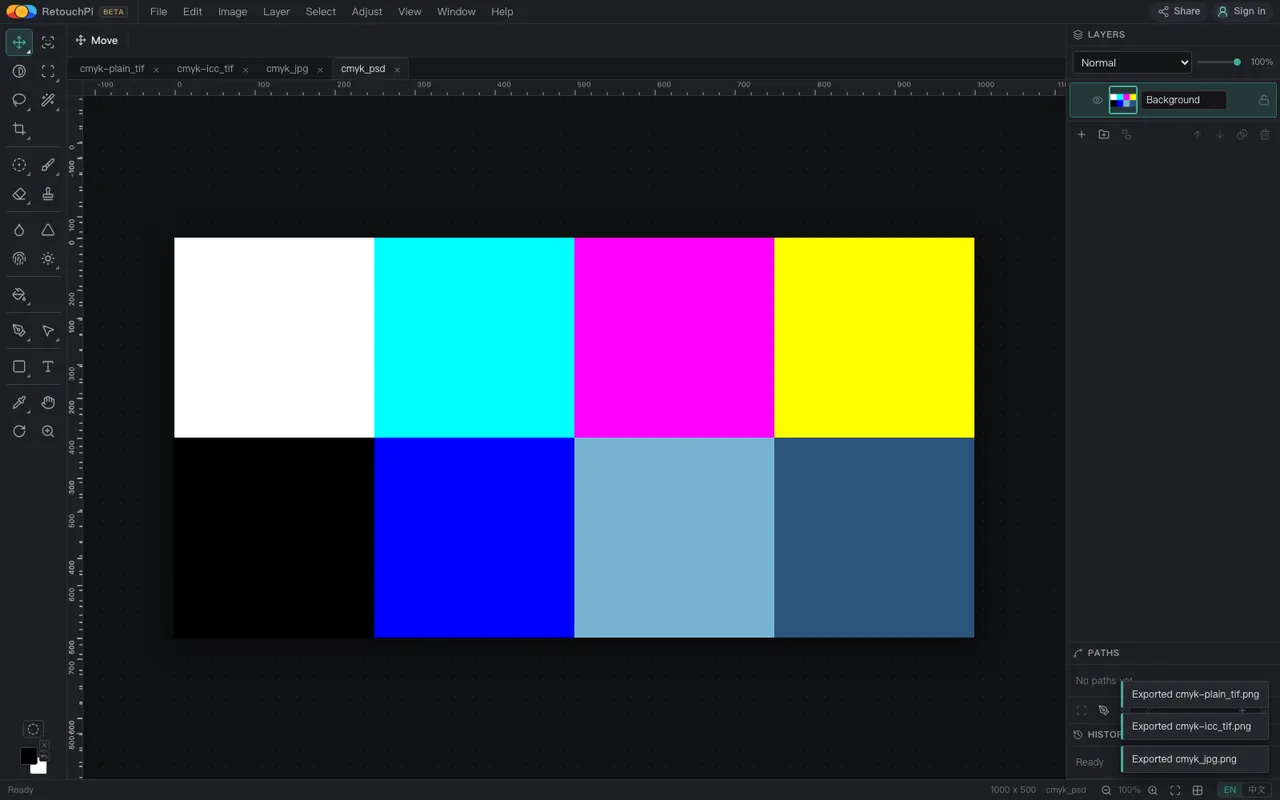Toggle the lock on the Background layer
1280x800 pixels.
point(1264,100)
